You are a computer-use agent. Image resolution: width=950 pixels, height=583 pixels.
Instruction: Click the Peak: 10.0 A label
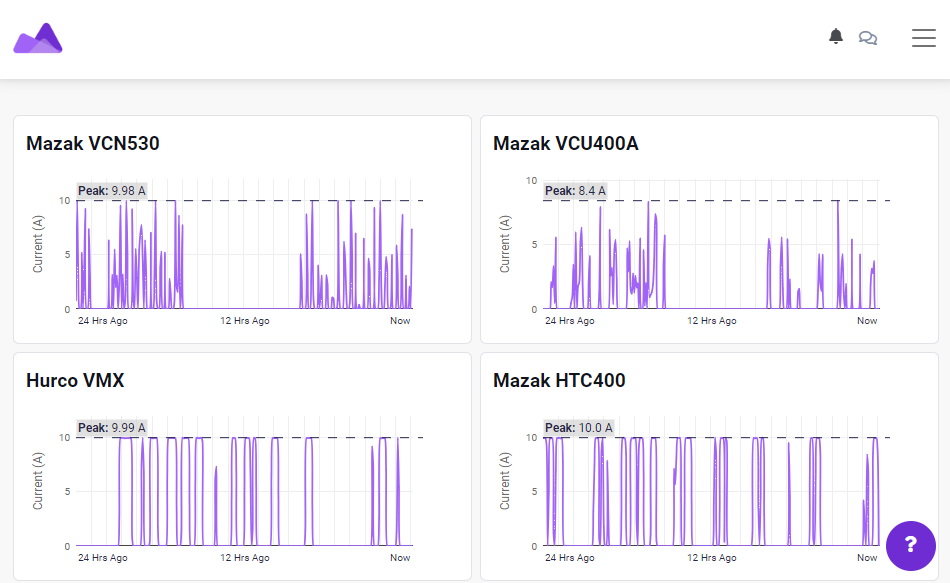(579, 428)
